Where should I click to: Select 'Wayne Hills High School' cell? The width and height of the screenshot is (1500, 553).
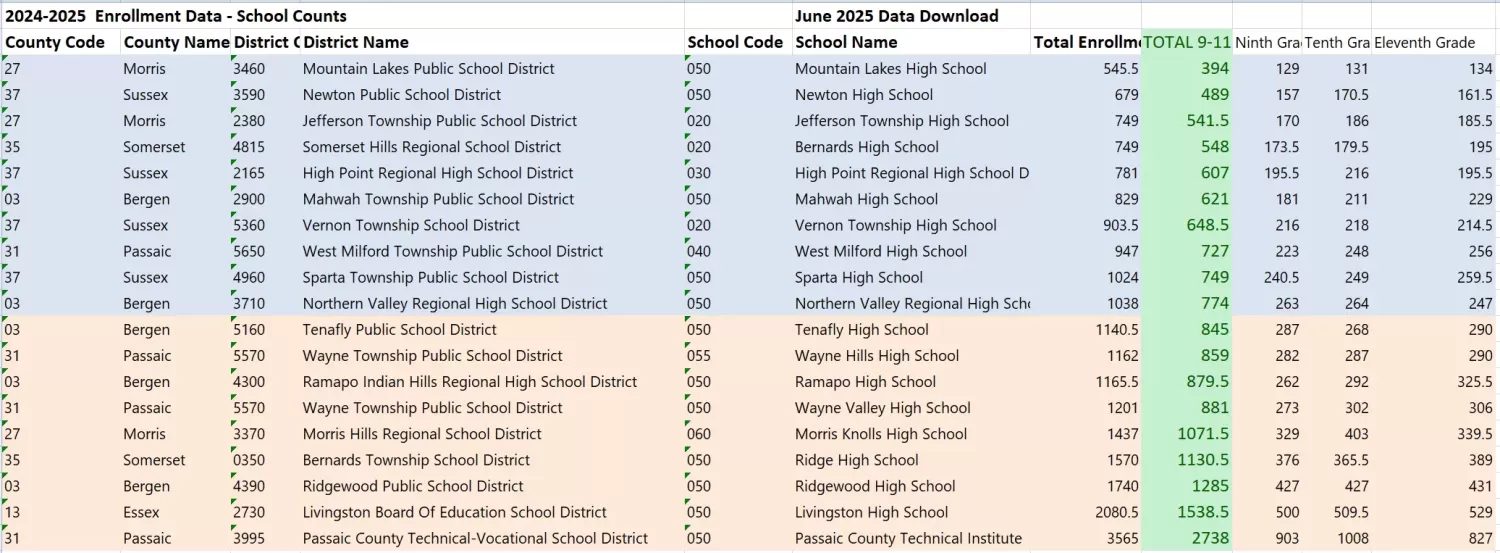coord(911,355)
